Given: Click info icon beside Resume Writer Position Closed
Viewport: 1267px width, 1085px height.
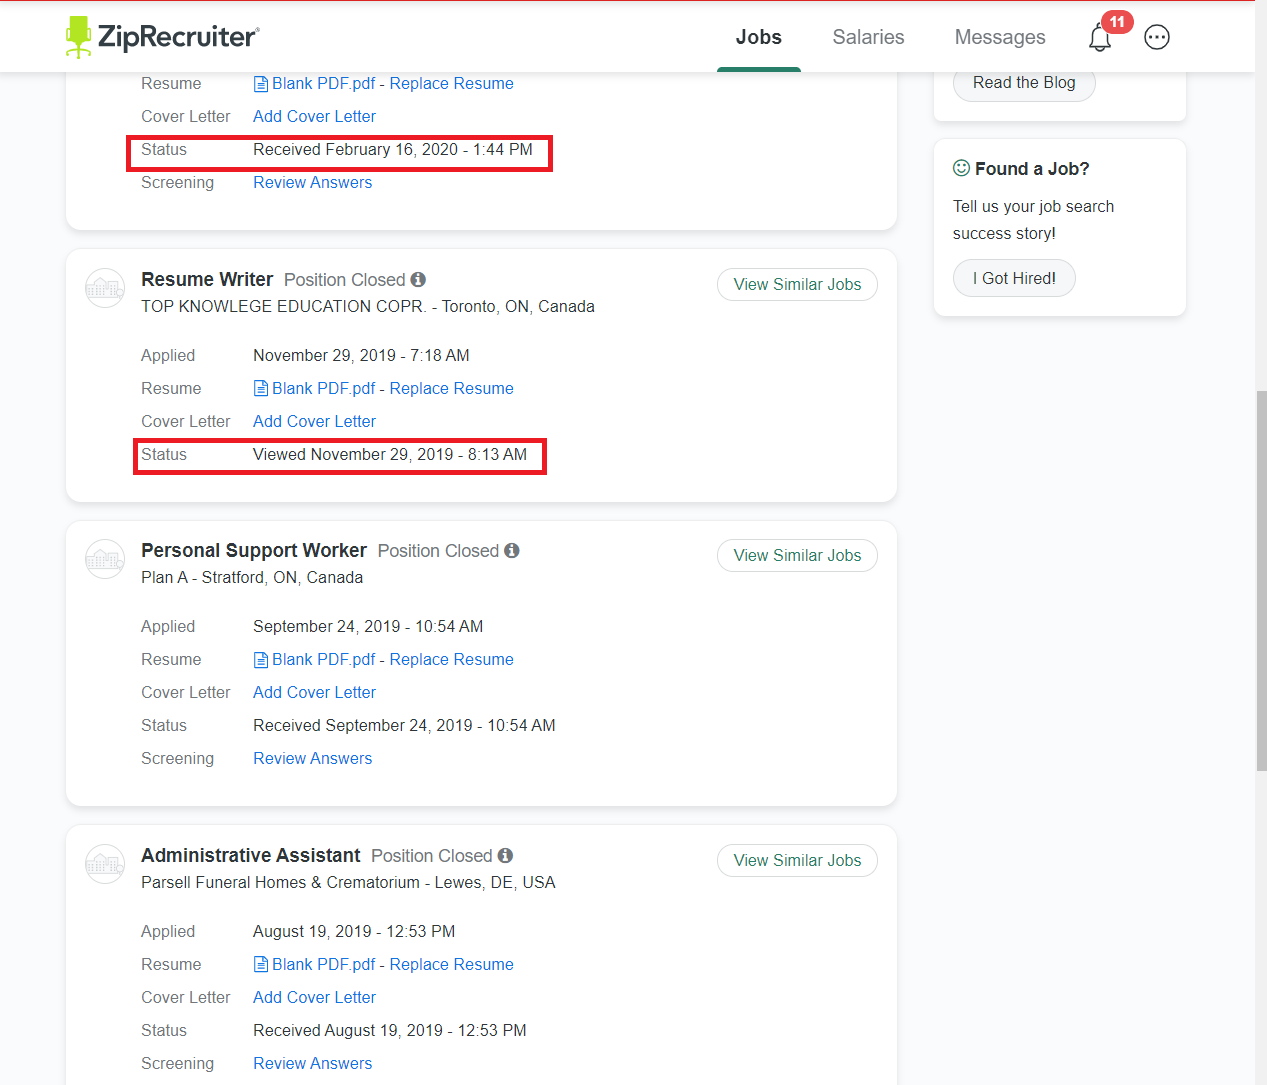Looking at the screenshot, I should (x=418, y=280).
